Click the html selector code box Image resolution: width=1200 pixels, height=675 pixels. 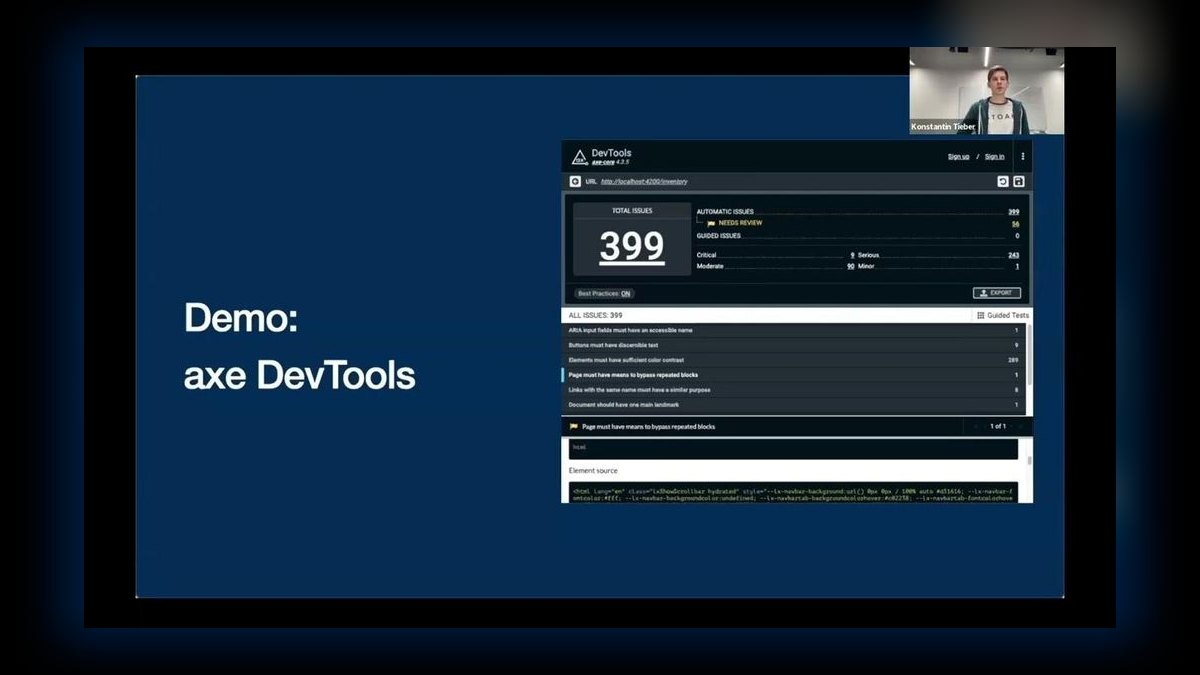[x=792, y=448]
